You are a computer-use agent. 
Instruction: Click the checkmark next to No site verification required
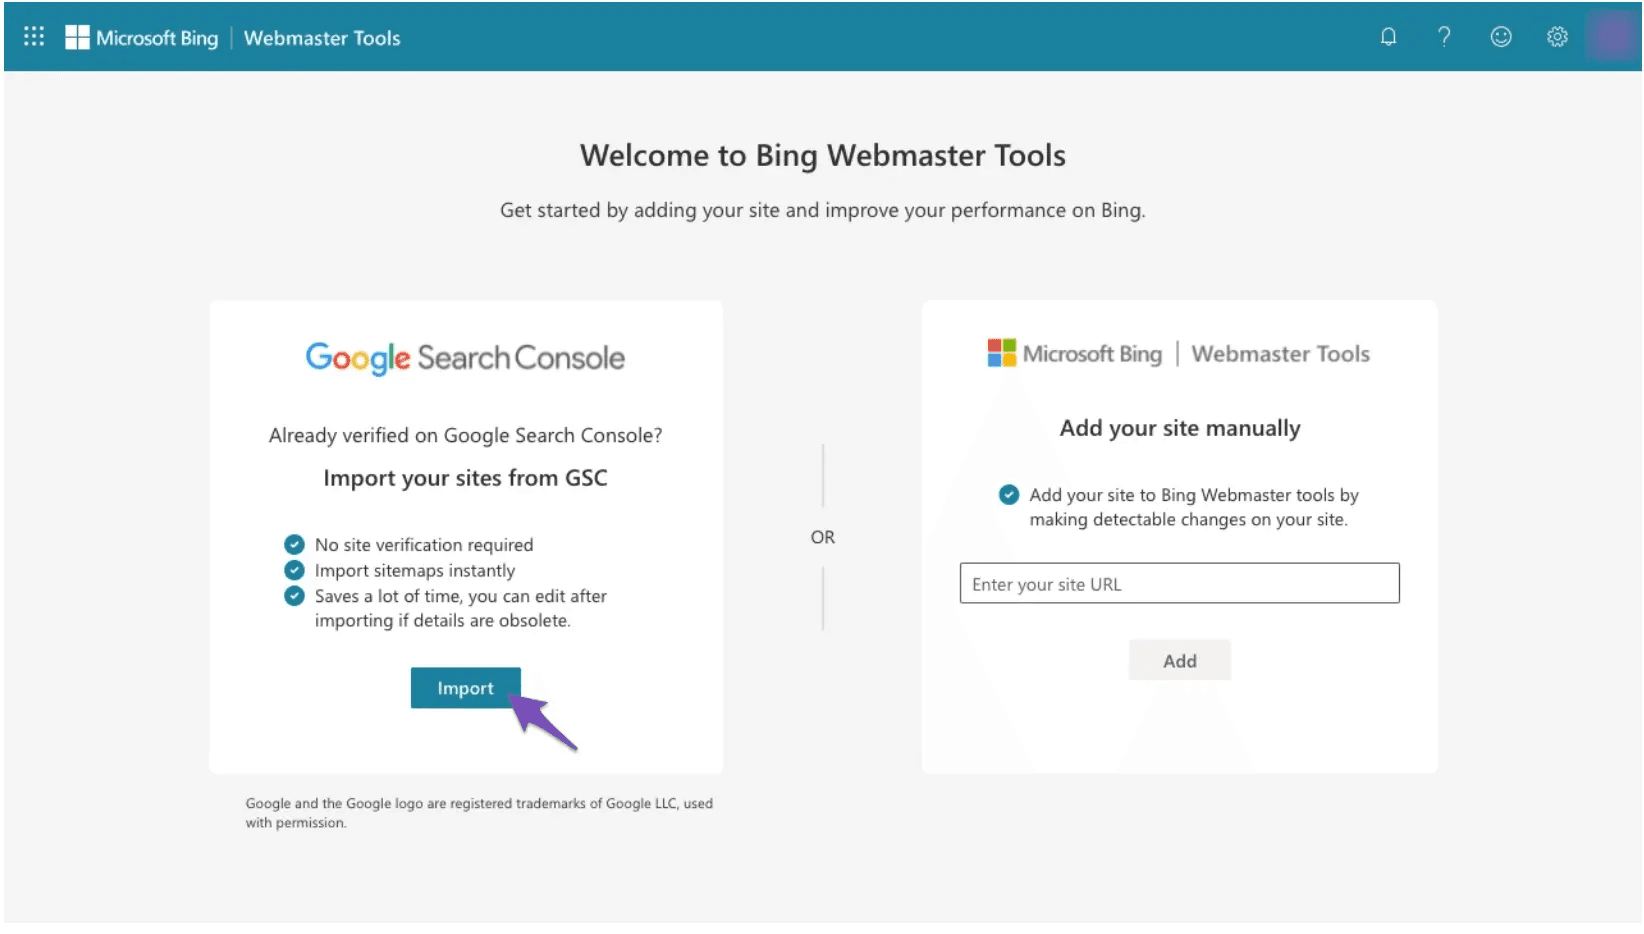tap(294, 544)
